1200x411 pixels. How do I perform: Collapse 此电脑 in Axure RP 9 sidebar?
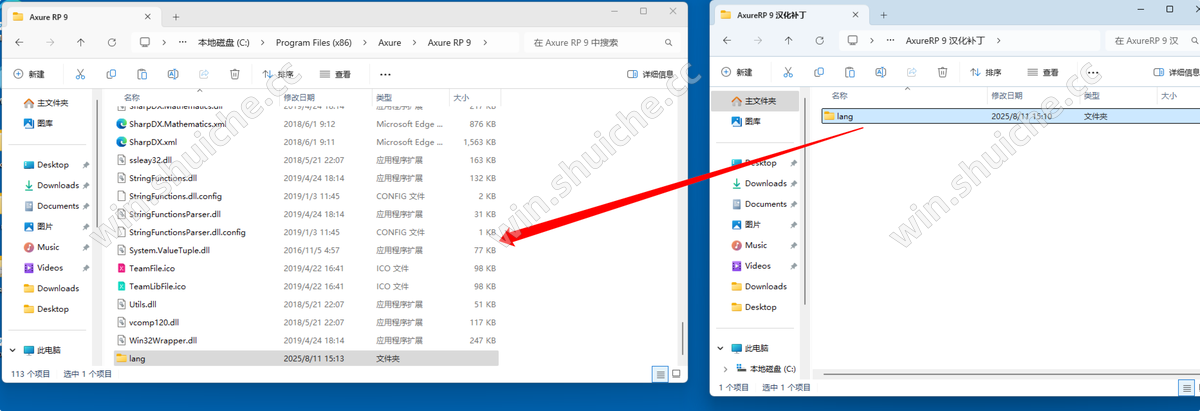click(12, 350)
